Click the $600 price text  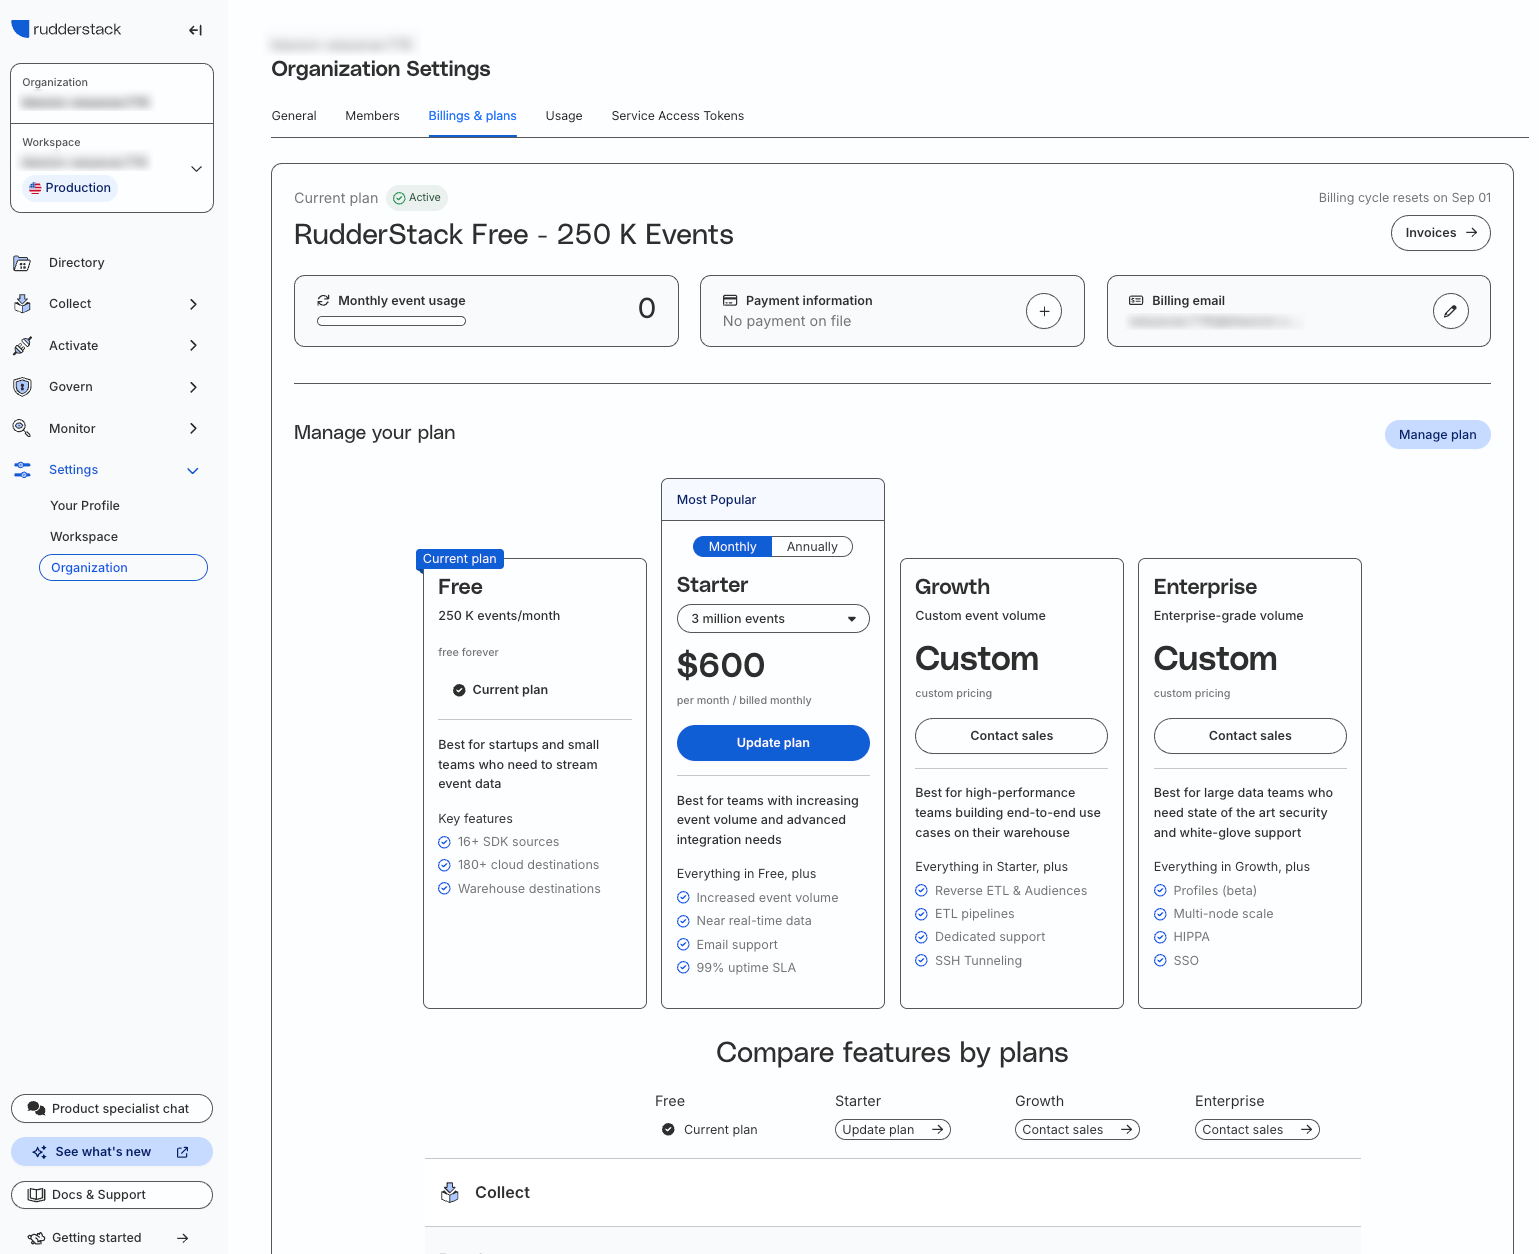point(721,665)
